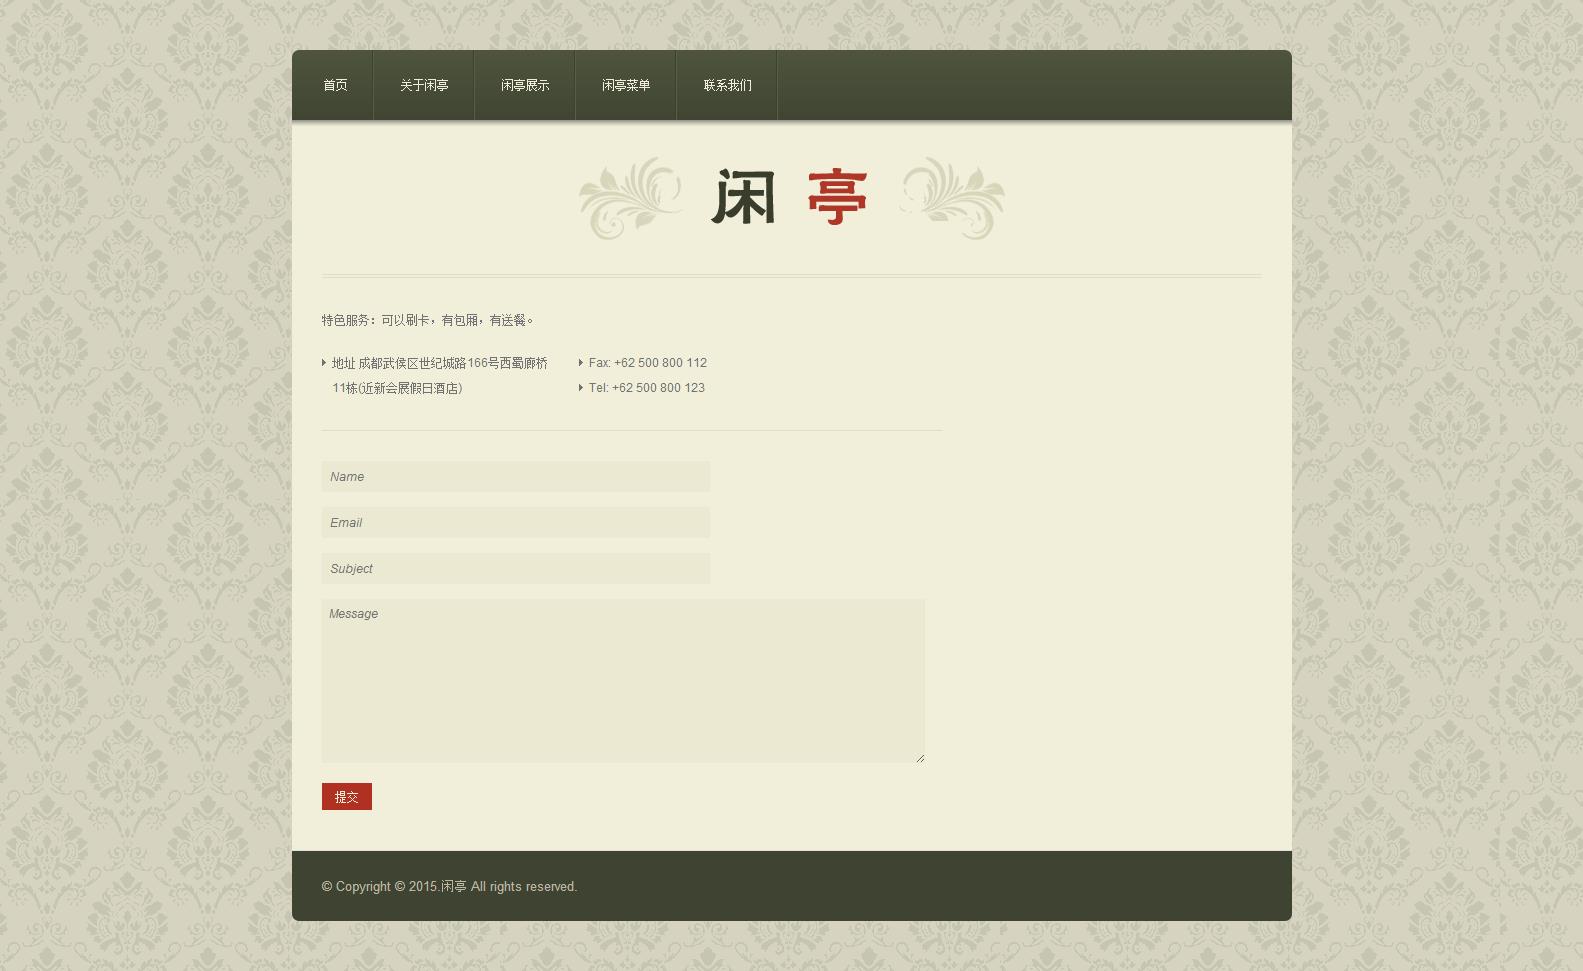Click the 首页 navigation menu item
1583x971 pixels.
click(x=335, y=86)
